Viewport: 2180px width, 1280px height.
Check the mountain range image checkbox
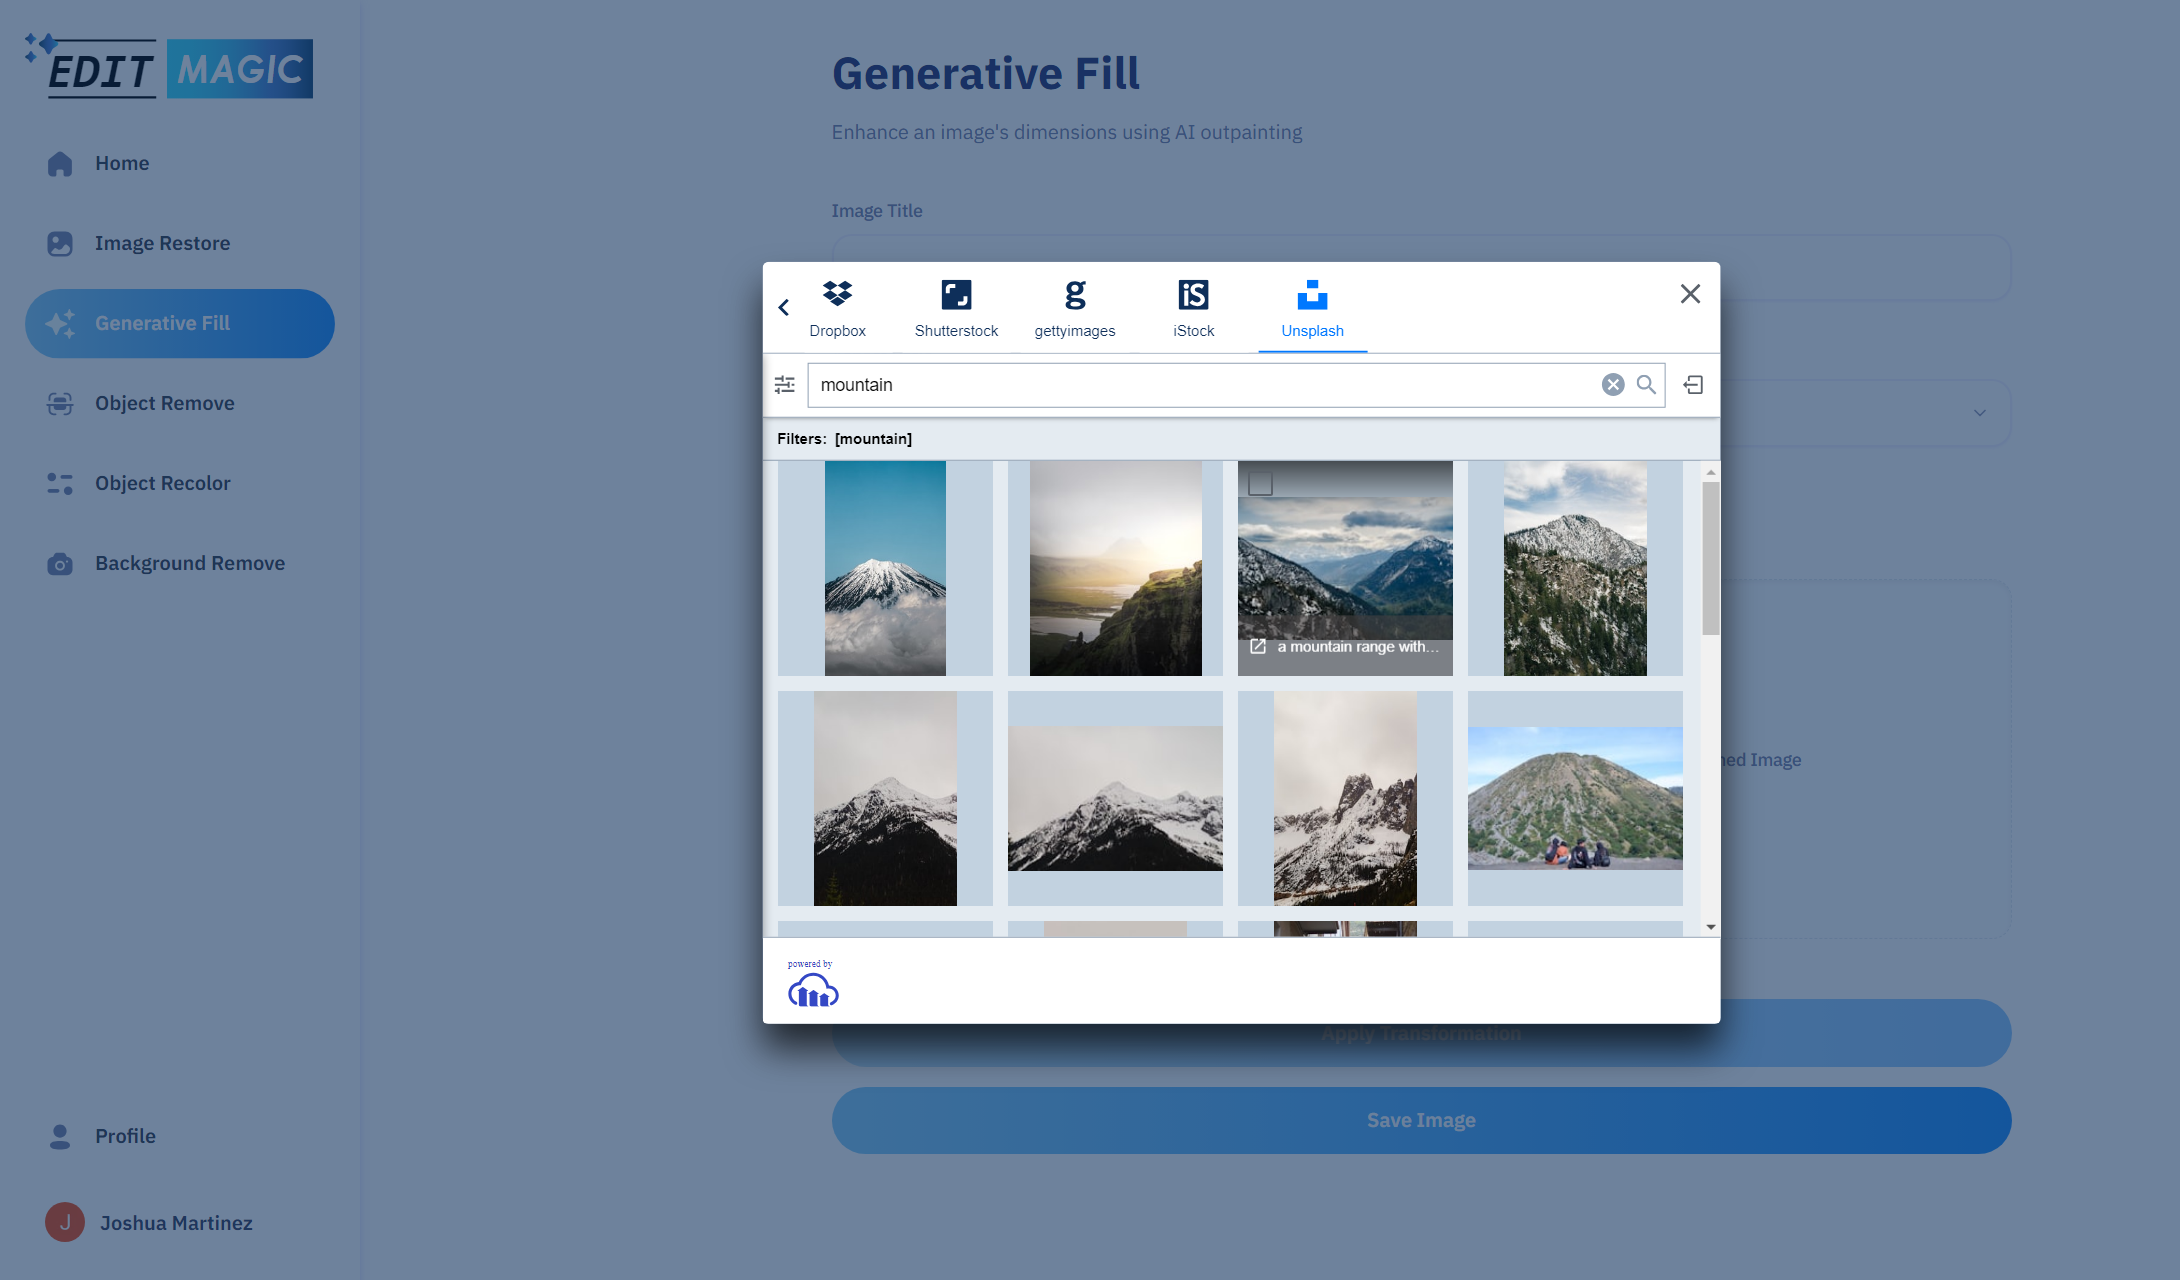(x=1260, y=484)
